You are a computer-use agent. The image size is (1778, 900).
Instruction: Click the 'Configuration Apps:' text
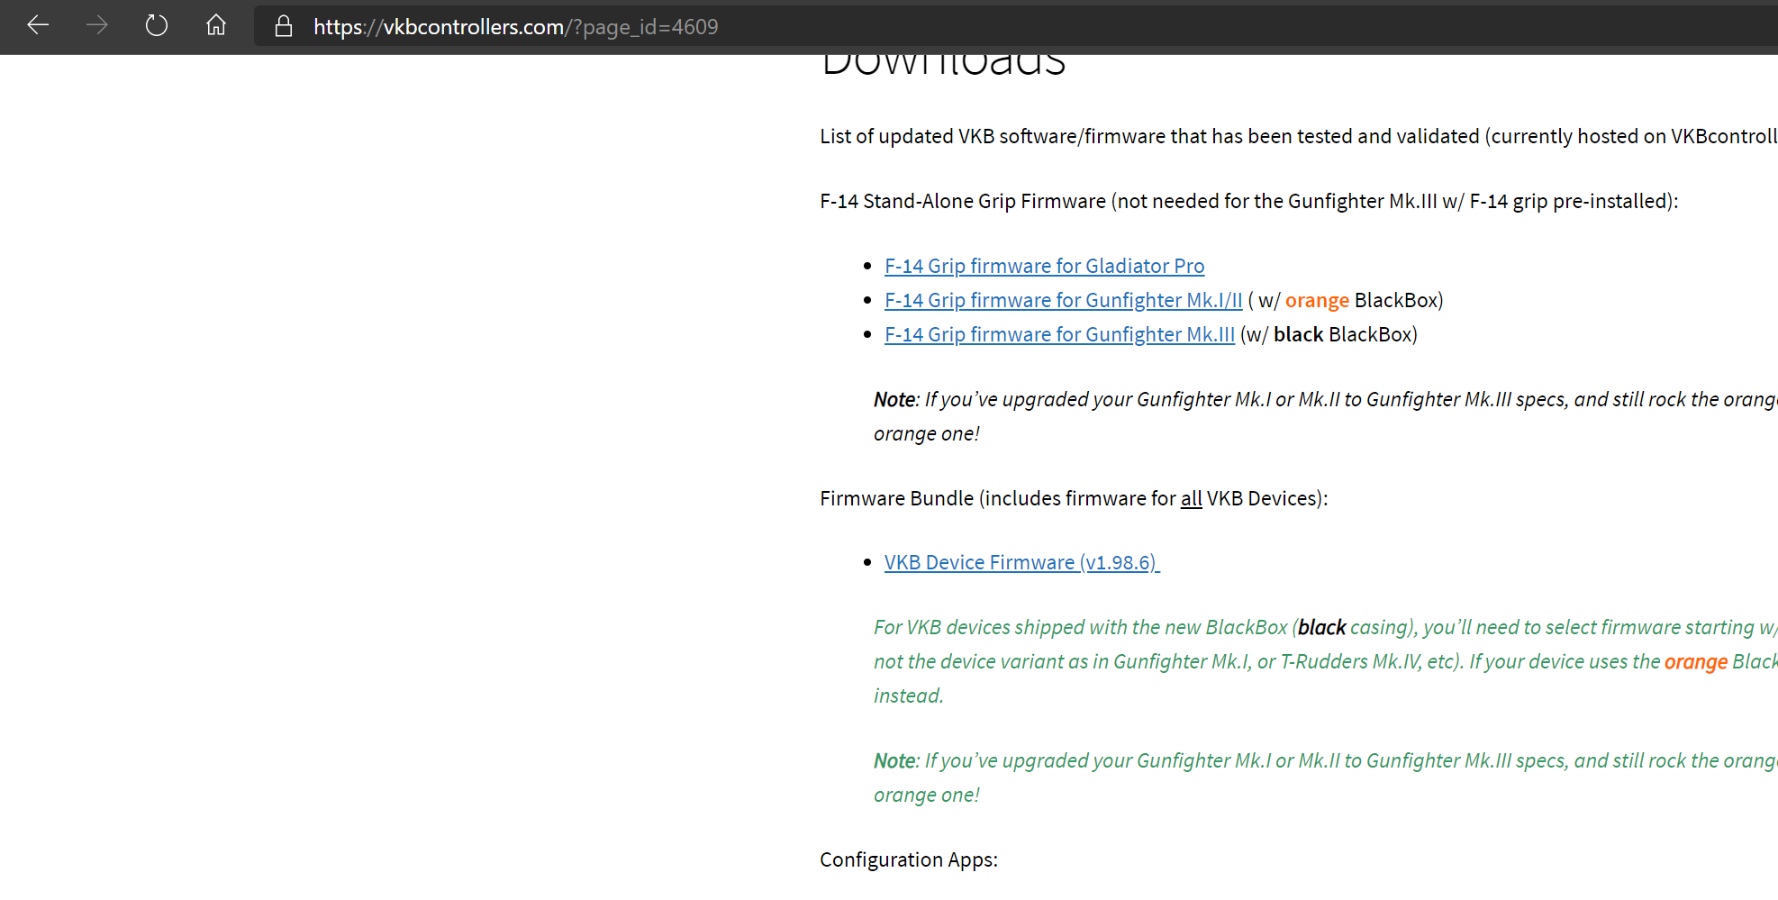click(x=908, y=860)
